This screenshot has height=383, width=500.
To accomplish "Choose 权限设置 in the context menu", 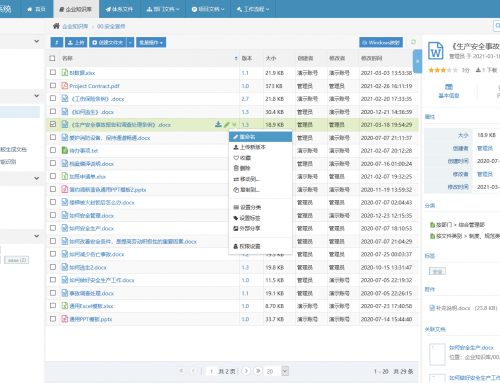I will pos(260,246).
